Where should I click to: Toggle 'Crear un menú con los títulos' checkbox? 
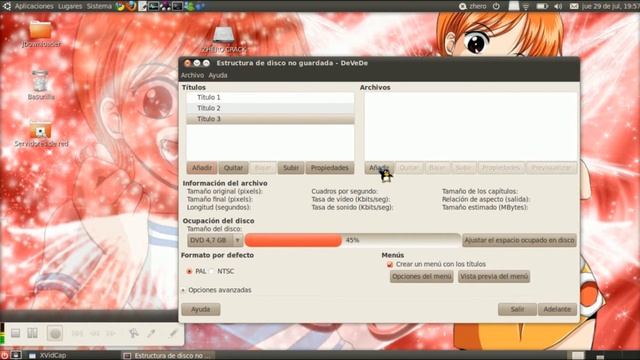pos(390,264)
